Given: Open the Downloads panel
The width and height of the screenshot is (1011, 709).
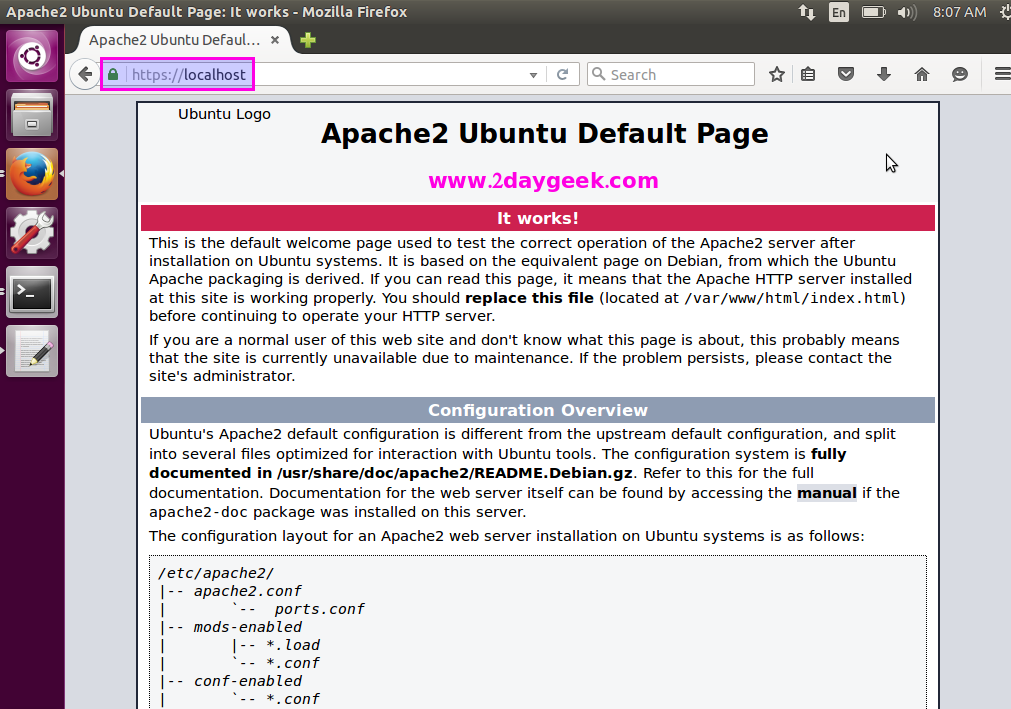Looking at the screenshot, I should 884,75.
